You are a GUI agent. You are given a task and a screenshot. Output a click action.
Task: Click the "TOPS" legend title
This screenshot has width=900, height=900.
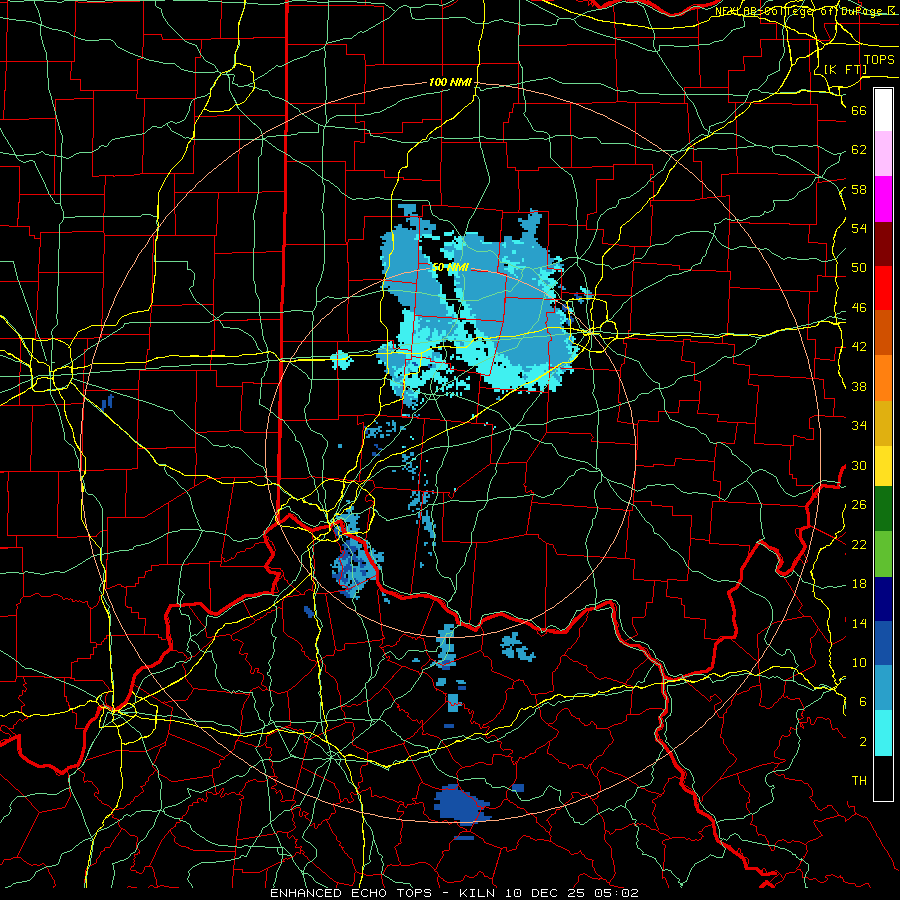click(879, 59)
